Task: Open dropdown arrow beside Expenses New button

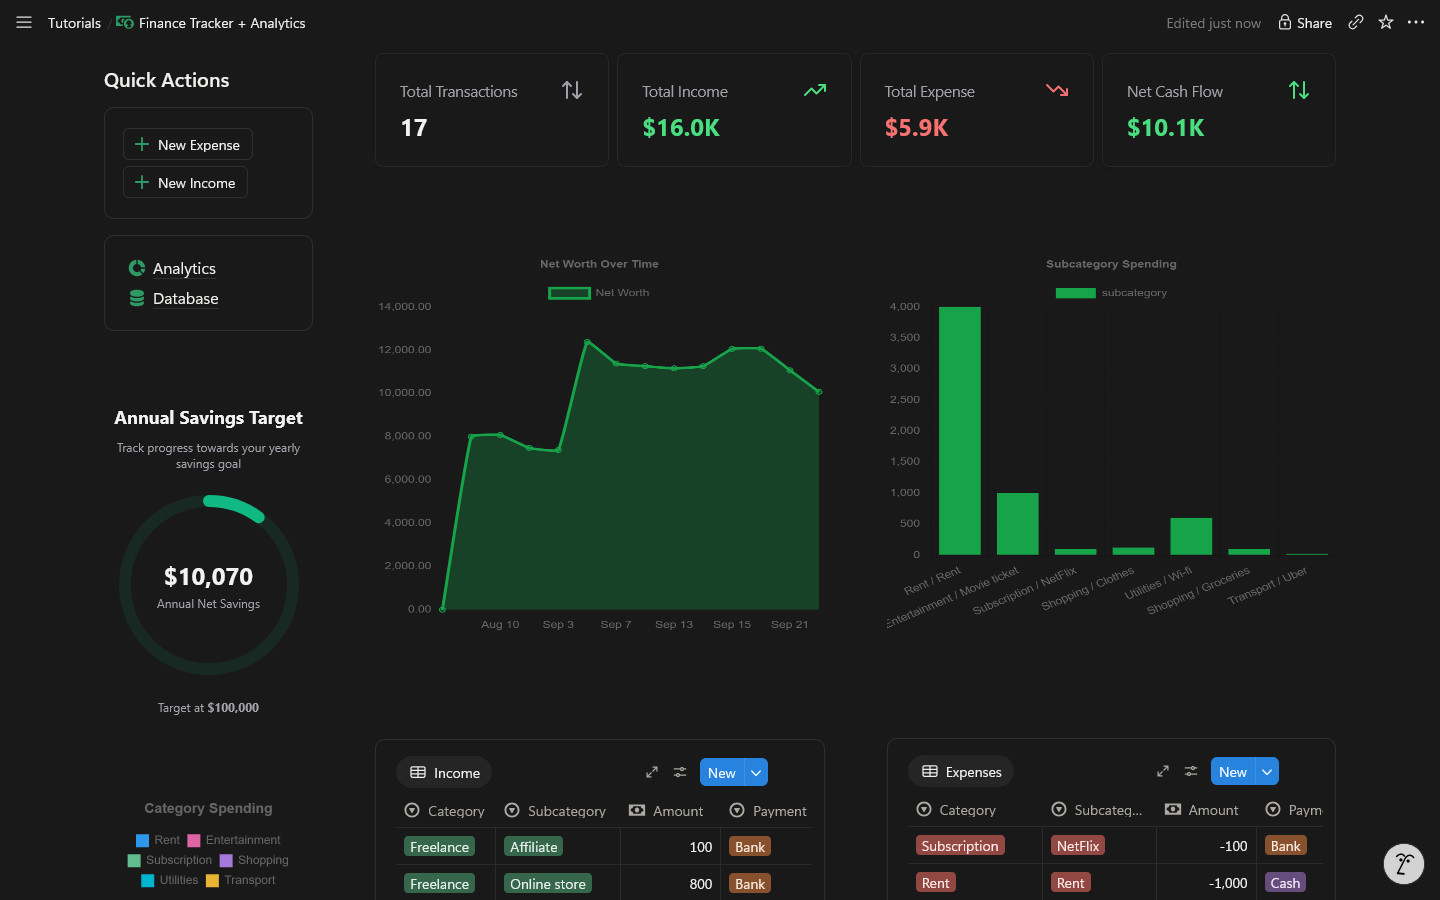Action: [1267, 771]
